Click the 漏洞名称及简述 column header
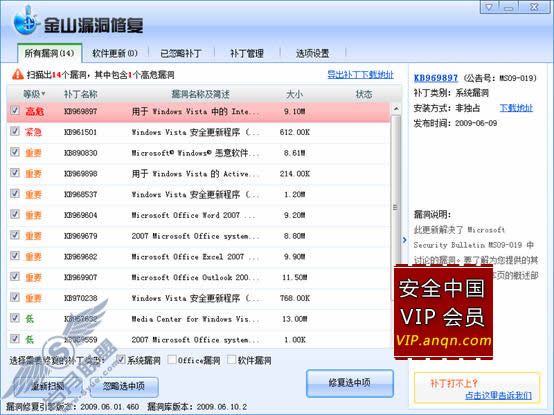Image resolution: width=554 pixels, height=415 pixels. click(x=200, y=94)
